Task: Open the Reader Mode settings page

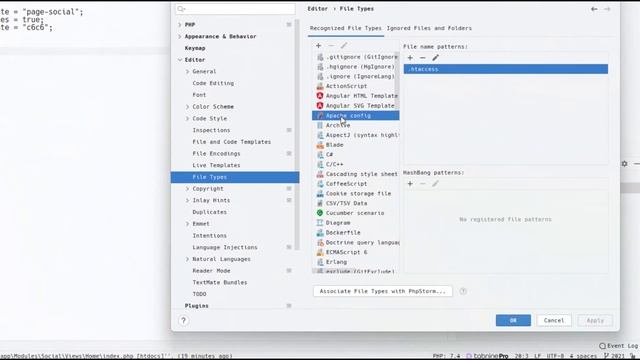Action: (211, 271)
